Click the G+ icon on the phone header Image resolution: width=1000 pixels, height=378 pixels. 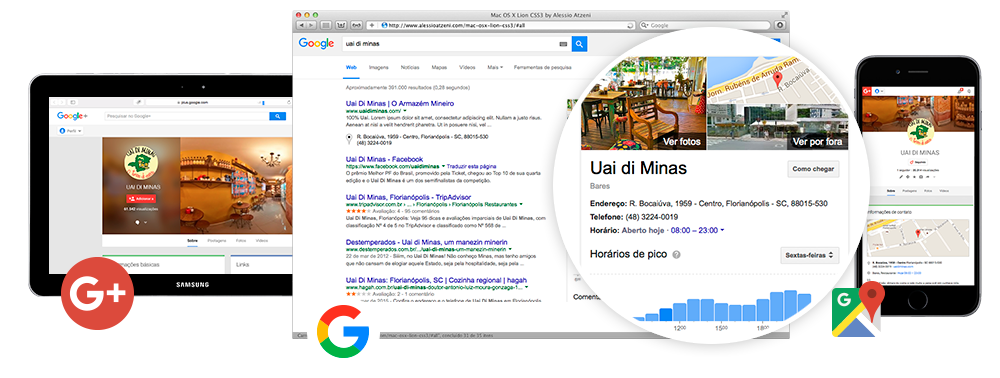(867, 91)
